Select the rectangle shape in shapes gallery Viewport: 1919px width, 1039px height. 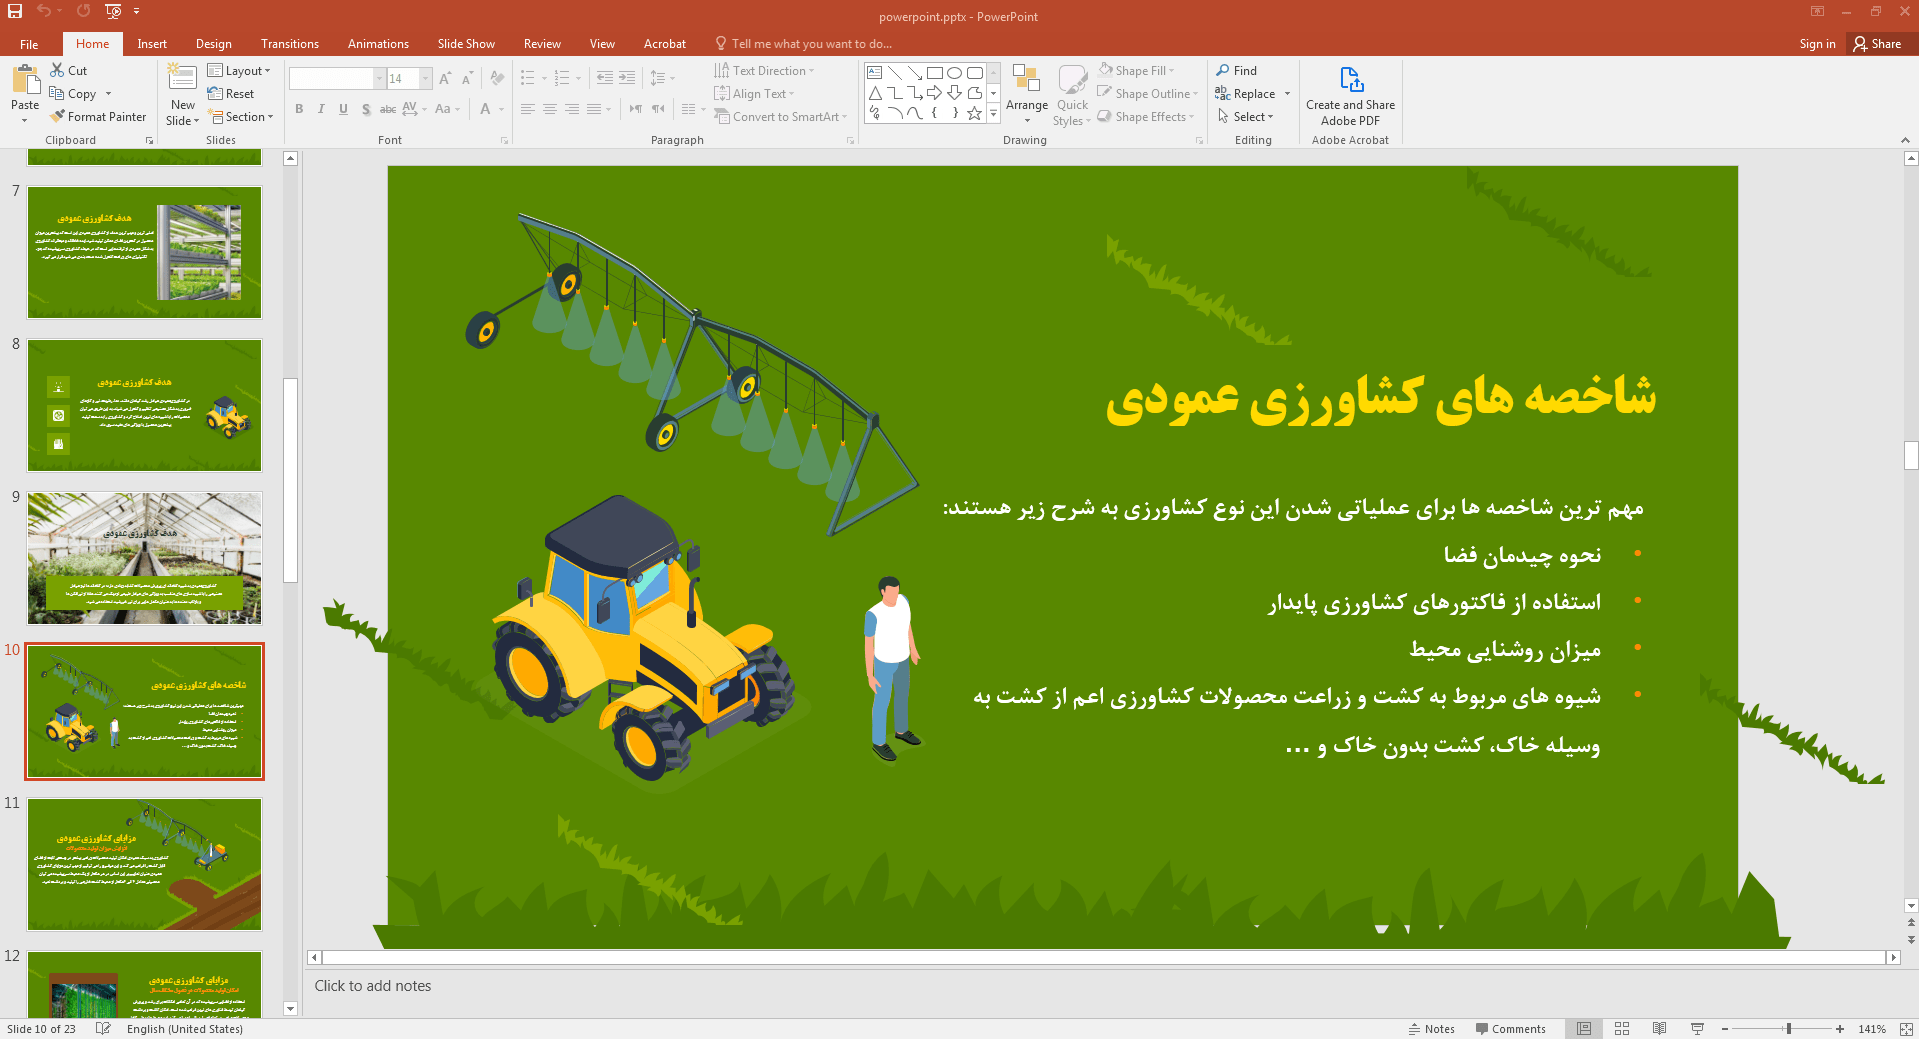click(935, 73)
